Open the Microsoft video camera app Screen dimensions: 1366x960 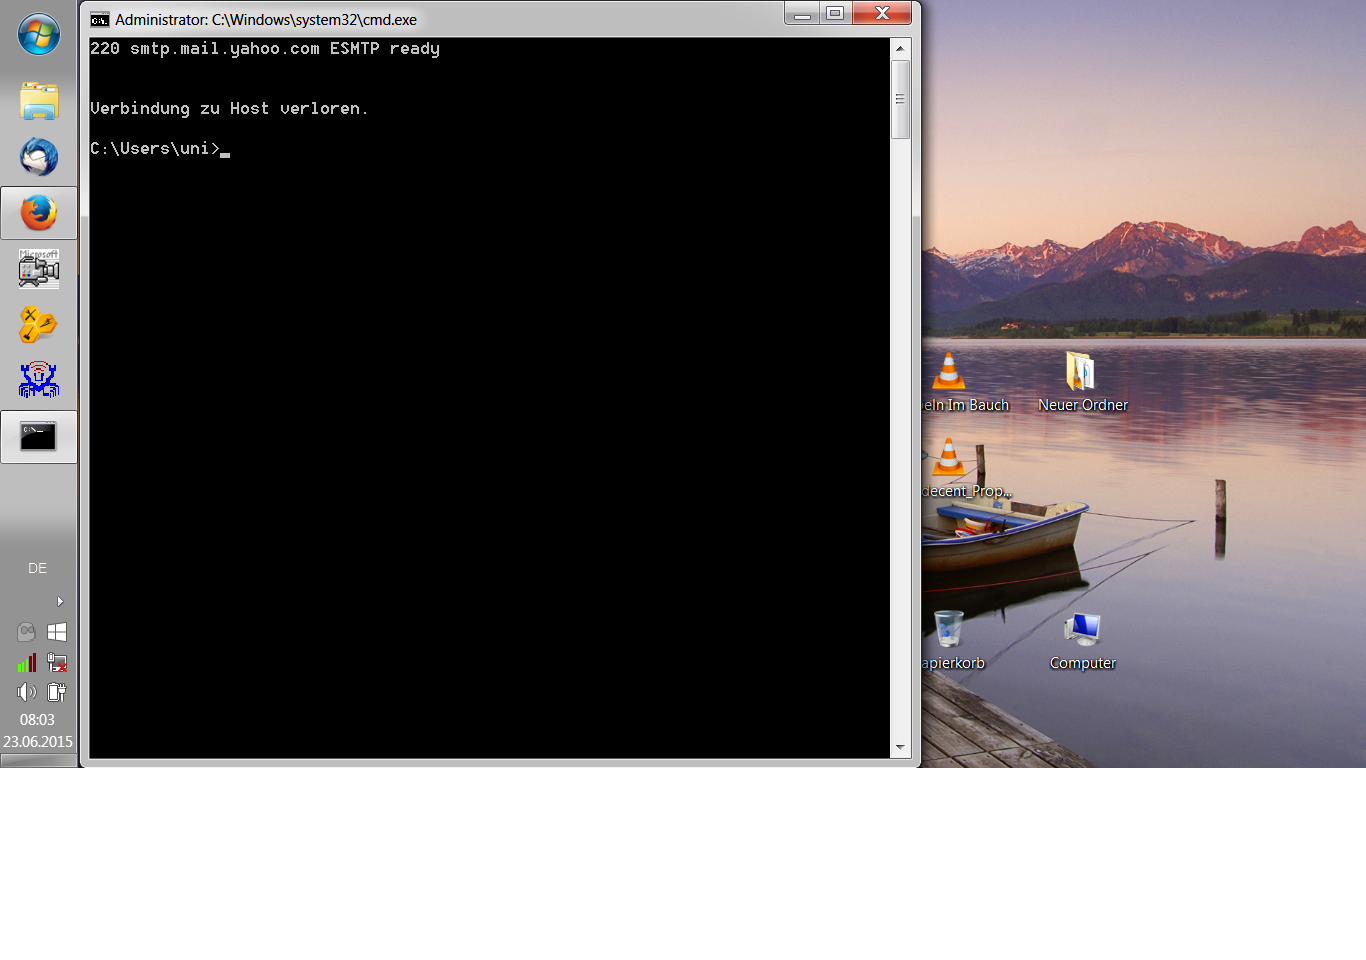tap(39, 269)
